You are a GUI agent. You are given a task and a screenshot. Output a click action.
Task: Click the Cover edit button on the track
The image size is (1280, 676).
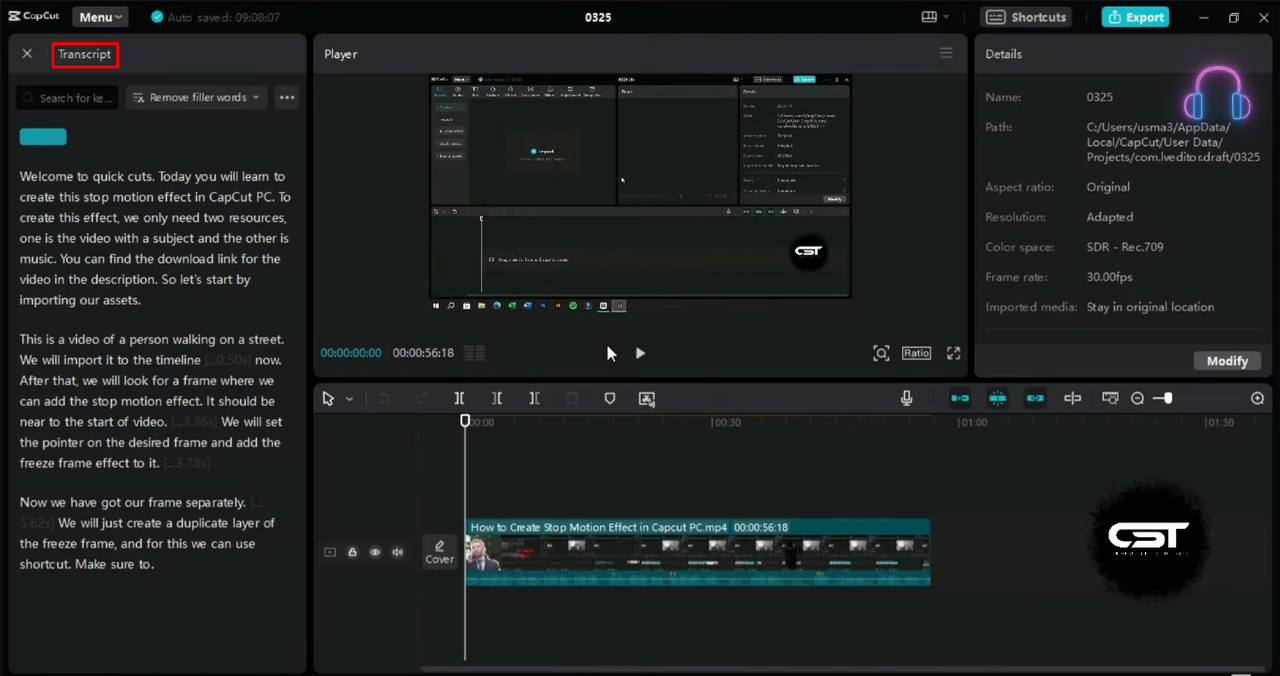pyautogui.click(x=440, y=551)
